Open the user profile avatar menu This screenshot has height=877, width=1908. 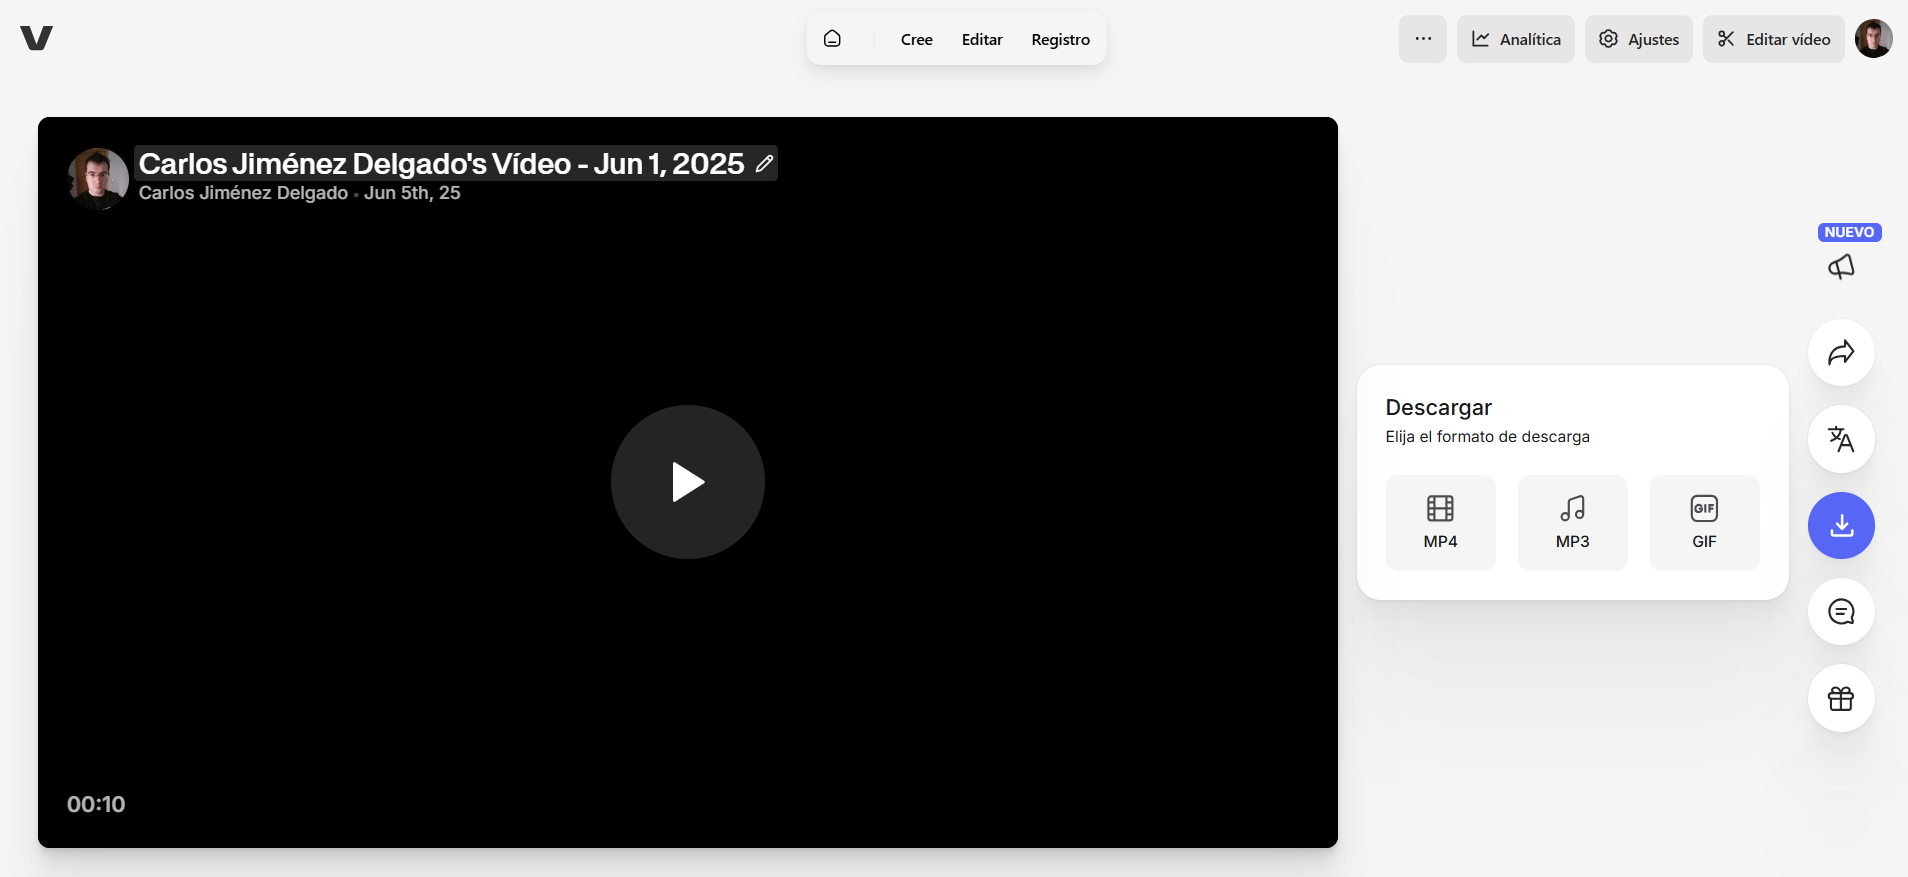coord(1873,39)
